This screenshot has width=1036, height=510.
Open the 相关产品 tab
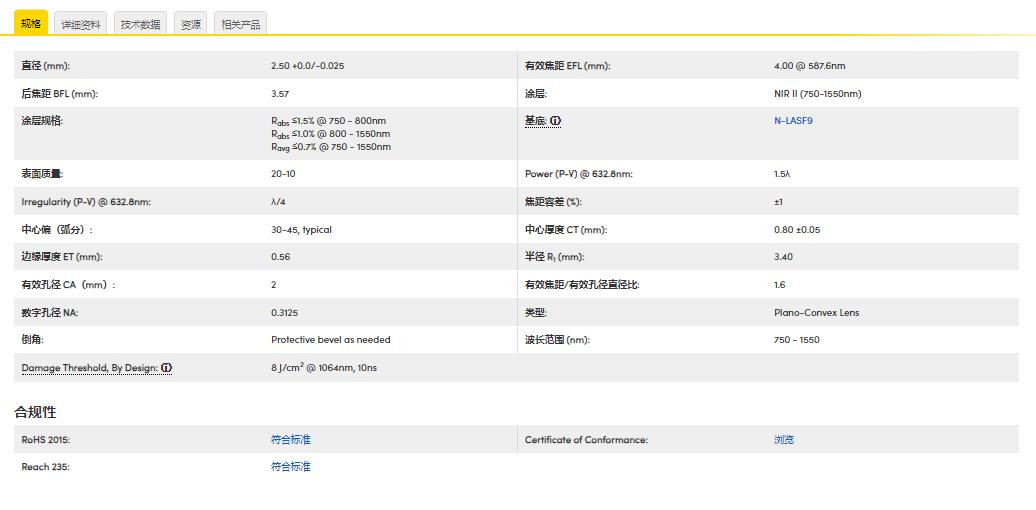pyautogui.click(x=240, y=24)
